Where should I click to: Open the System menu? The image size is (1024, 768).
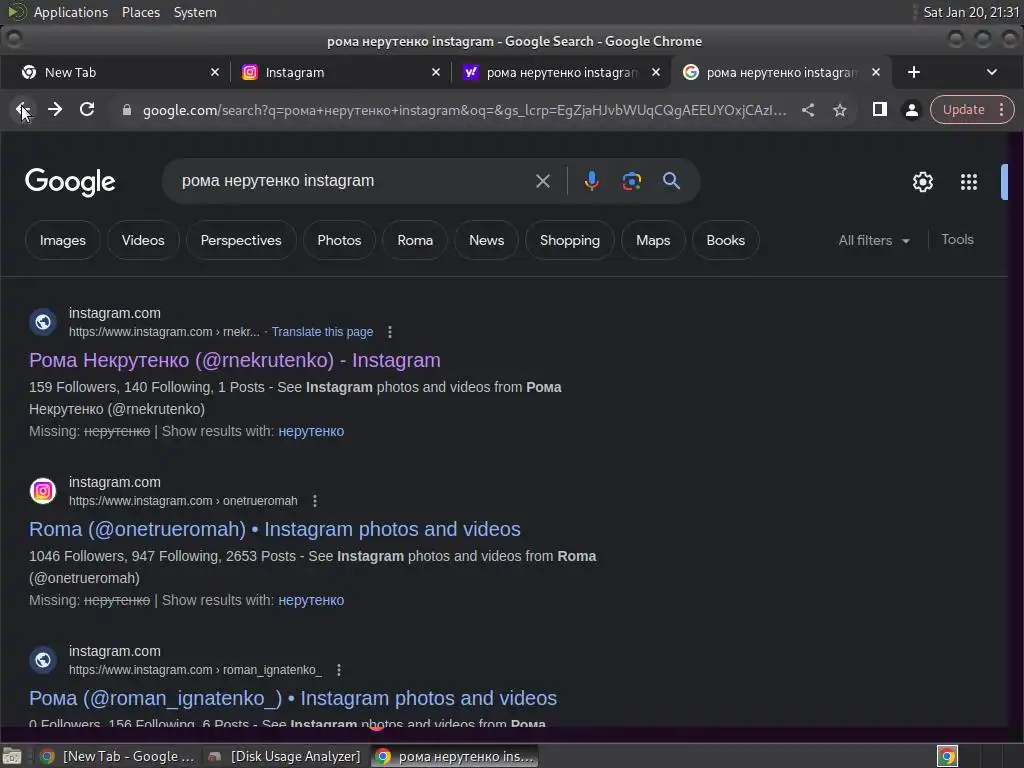tap(195, 12)
